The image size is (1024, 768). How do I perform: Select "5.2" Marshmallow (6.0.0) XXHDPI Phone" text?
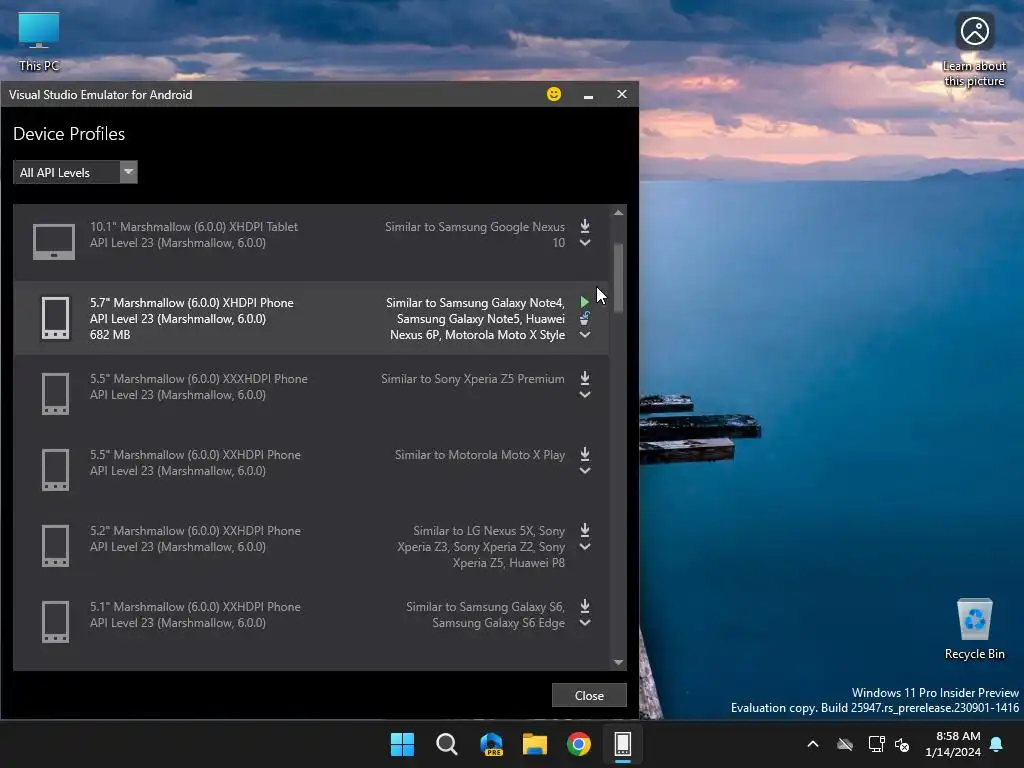point(195,530)
